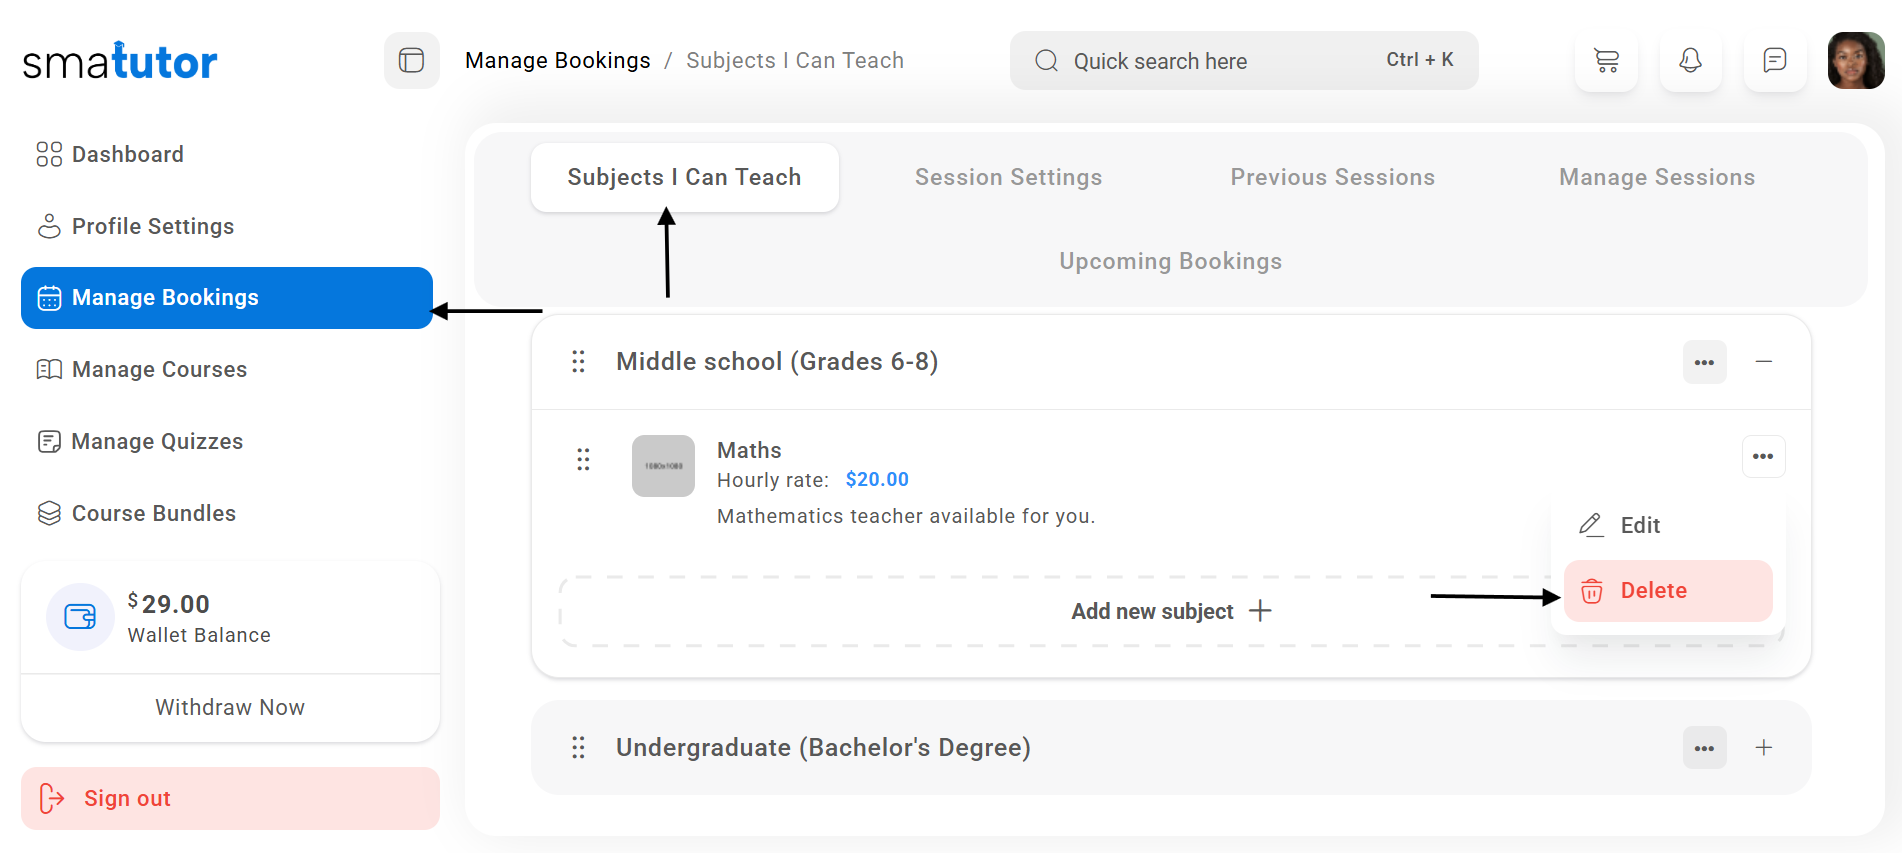Open the Maths subject options menu

(1762, 457)
